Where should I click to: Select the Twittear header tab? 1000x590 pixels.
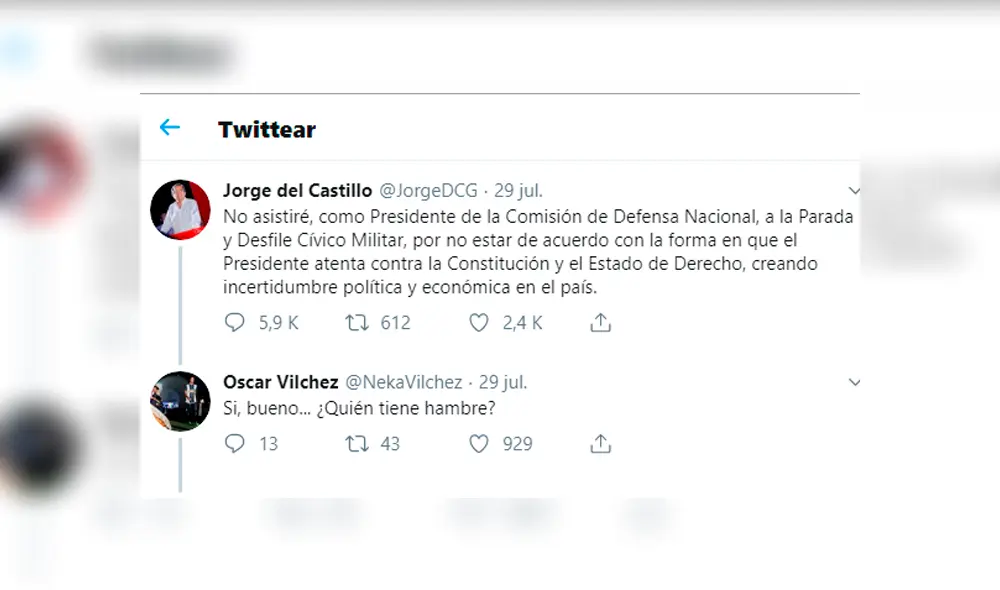pos(267,129)
